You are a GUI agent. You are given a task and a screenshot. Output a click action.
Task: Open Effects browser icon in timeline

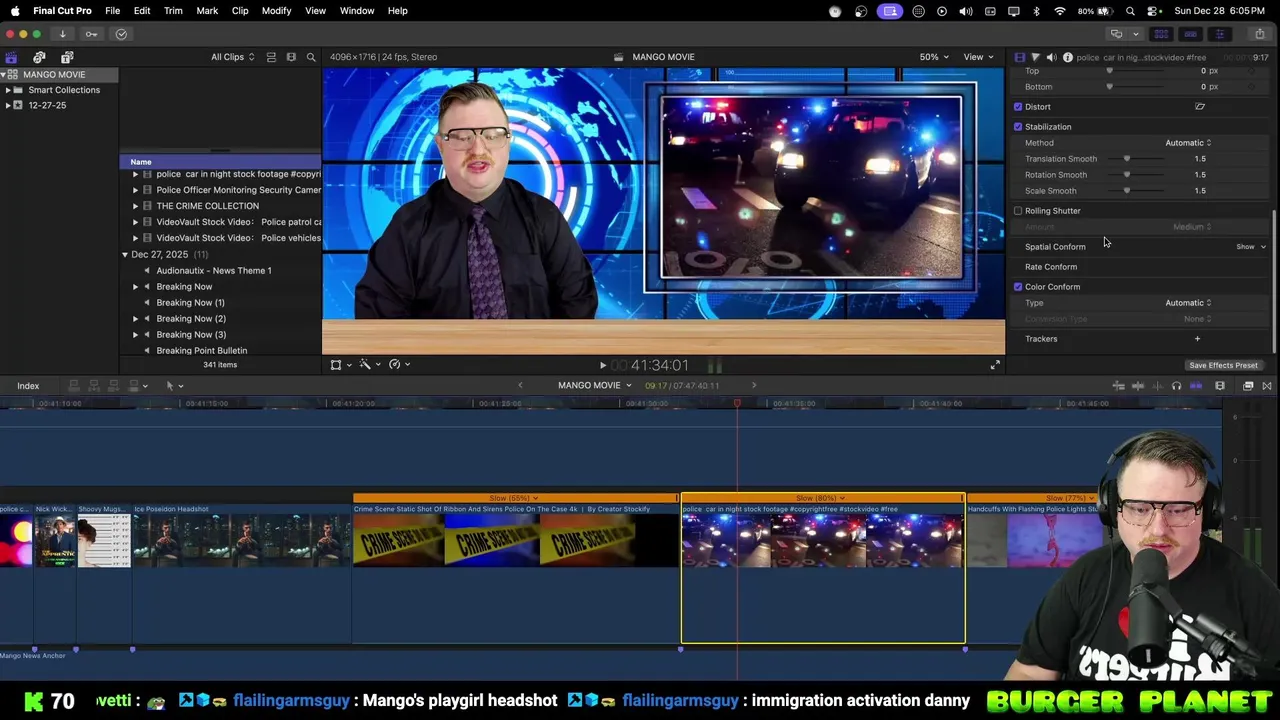tap(1248, 386)
